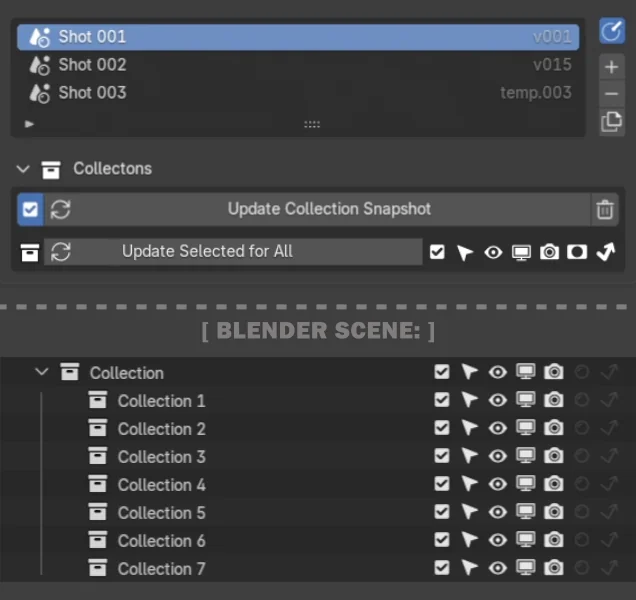Image resolution: width=636 pixels, height=600 pixels.
Task: Grab the shot list resize handle dots
Action: (x=312, y=125)
